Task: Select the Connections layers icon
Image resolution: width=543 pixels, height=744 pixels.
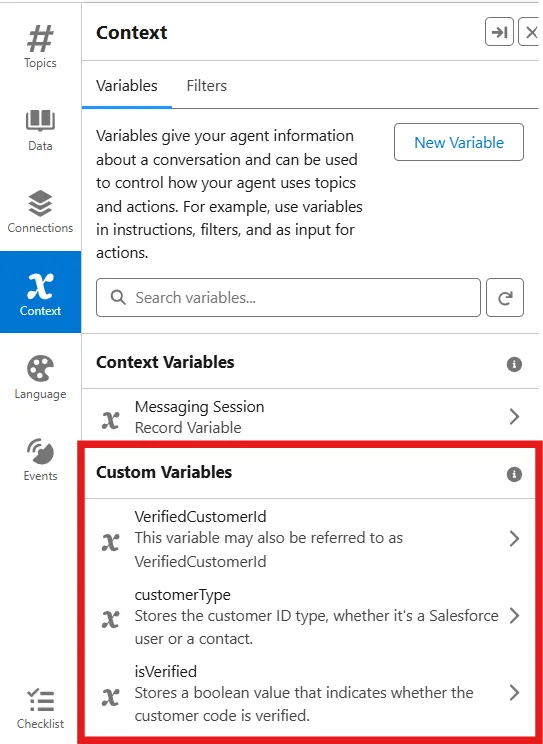Action: [x=40, y=203]
